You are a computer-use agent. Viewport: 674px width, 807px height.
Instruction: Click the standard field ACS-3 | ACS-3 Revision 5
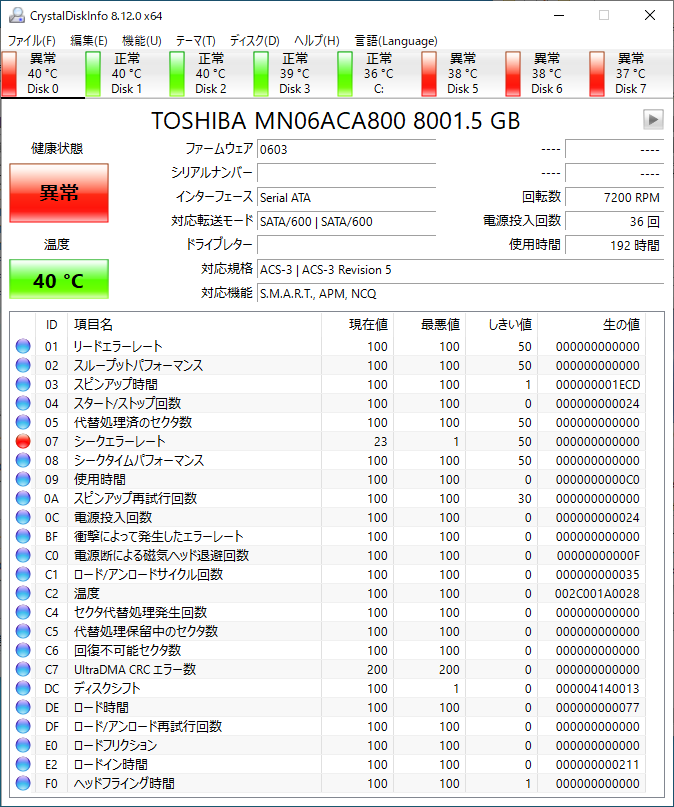[x=460, y=269]
